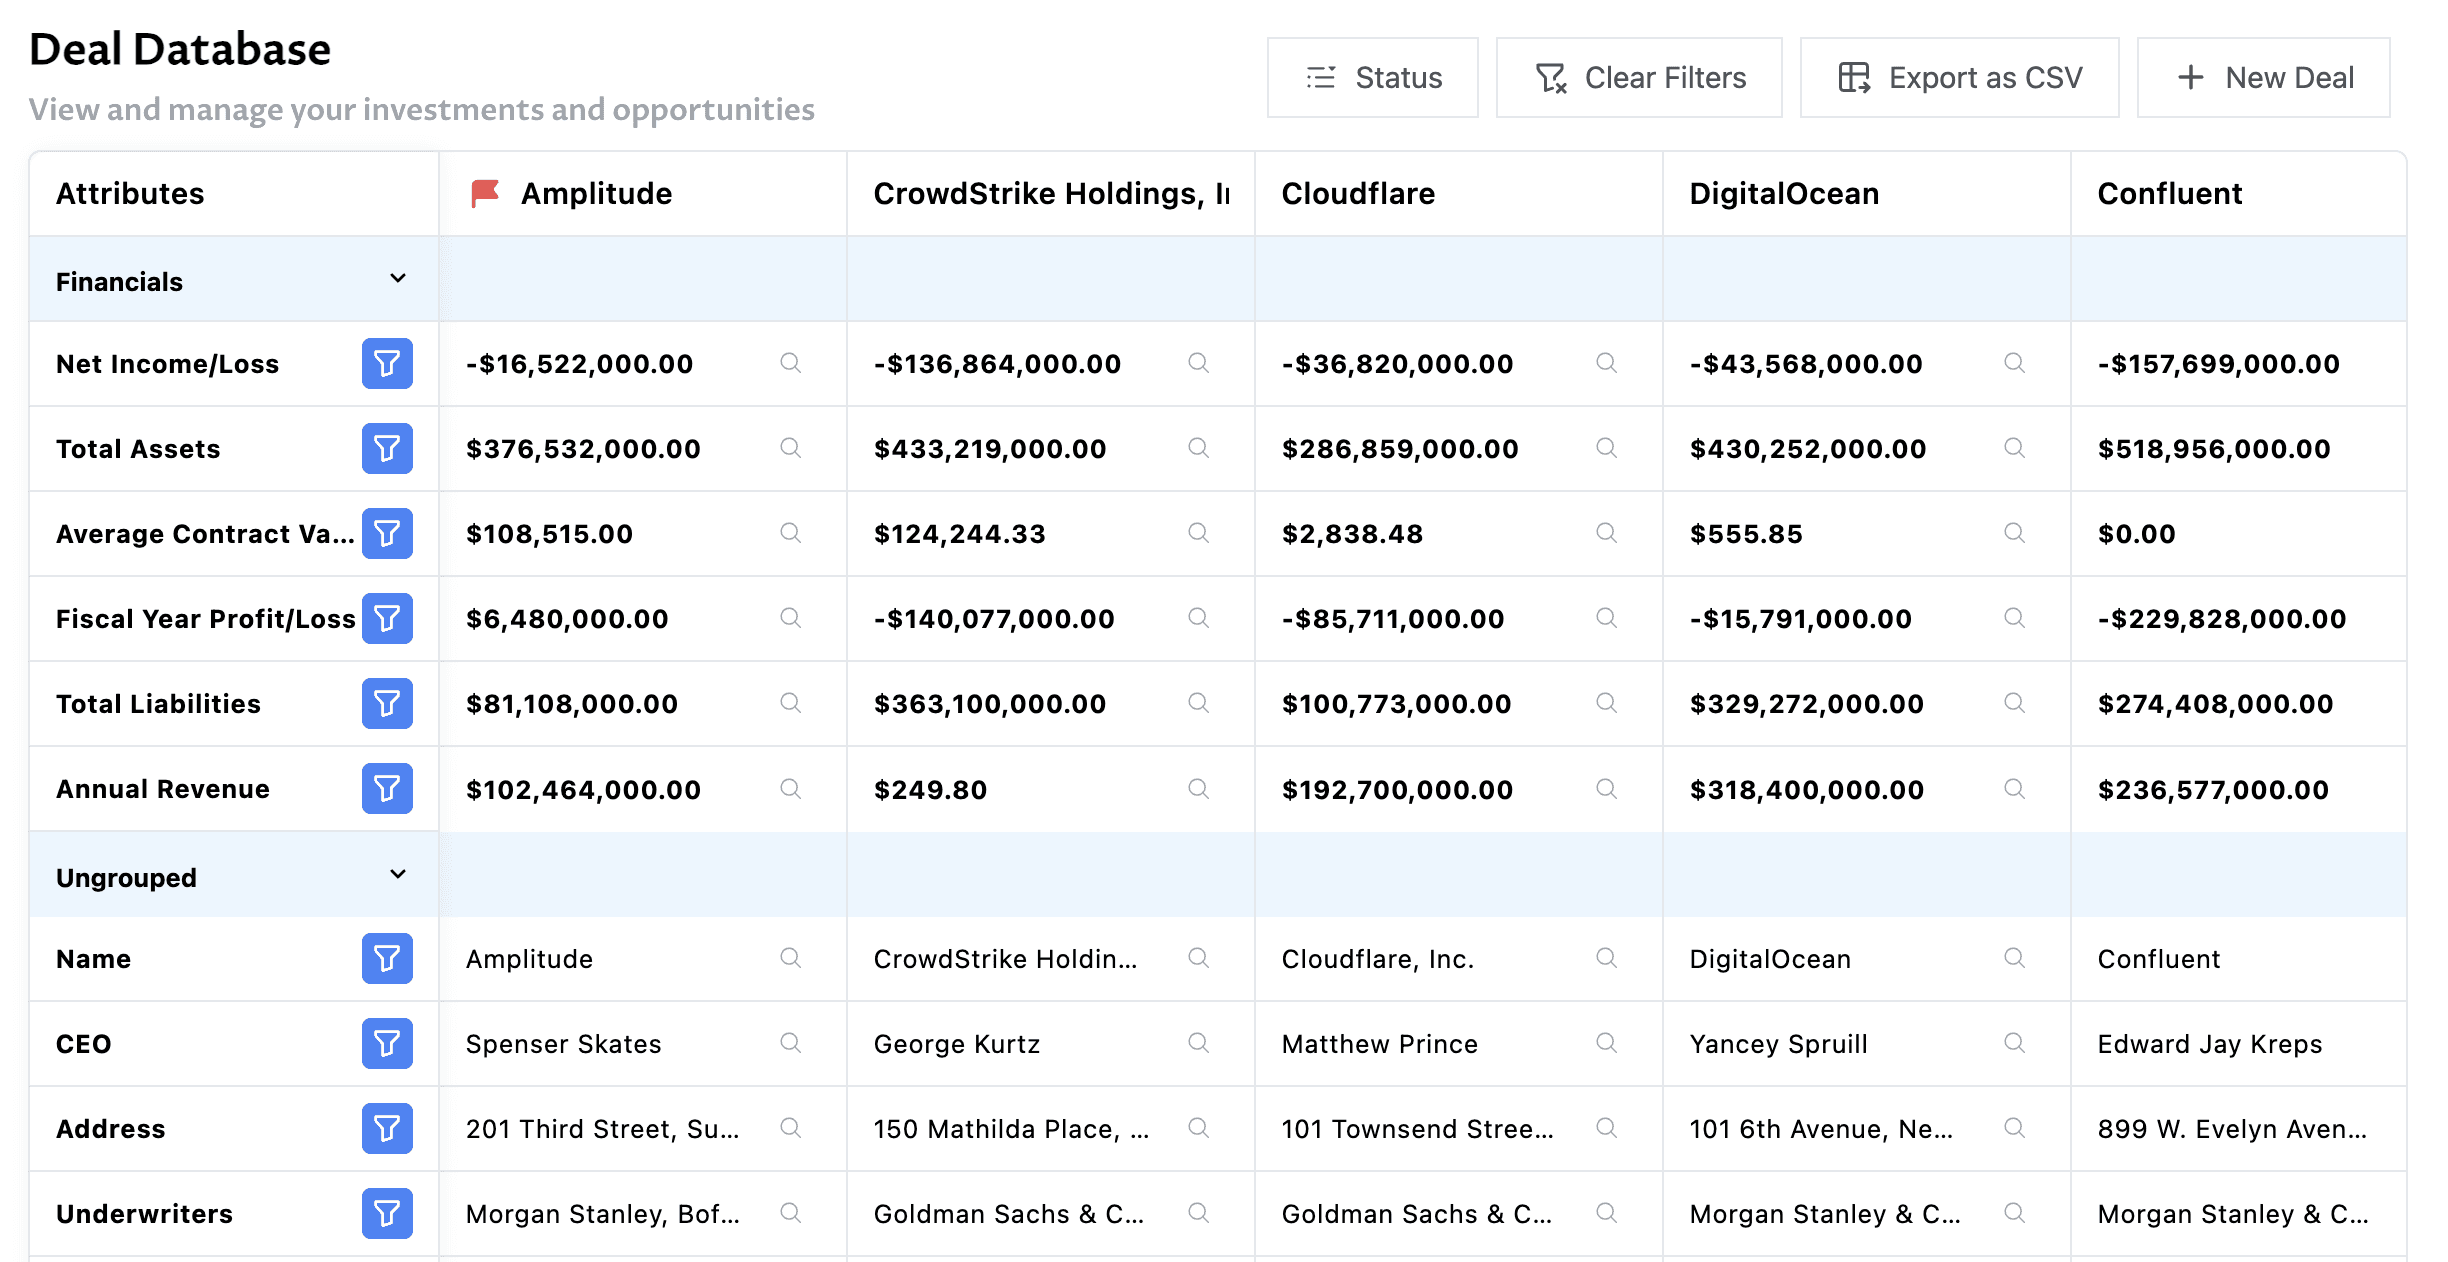Screen dimensions: 2448x1262
Task: Toggle filter on Total Liabilities row
Action: (387, 703)
